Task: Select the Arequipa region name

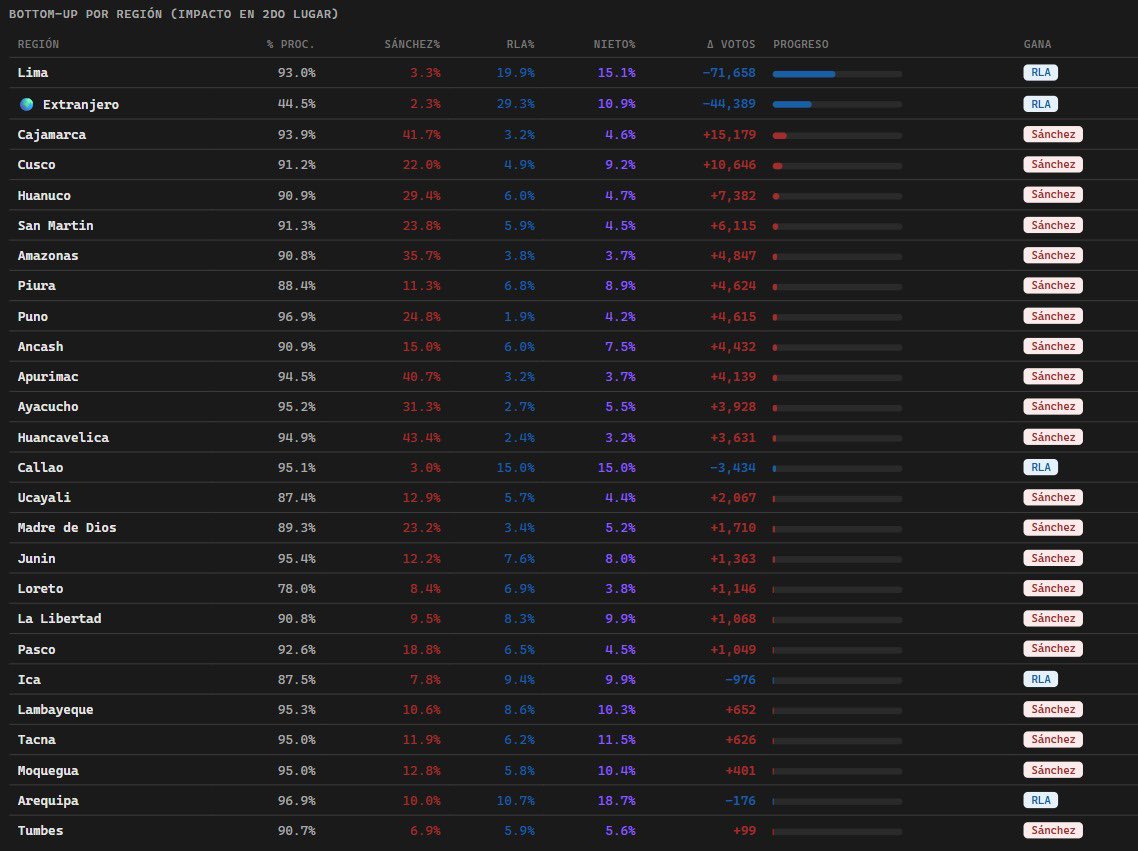Action: coord(48,801)
